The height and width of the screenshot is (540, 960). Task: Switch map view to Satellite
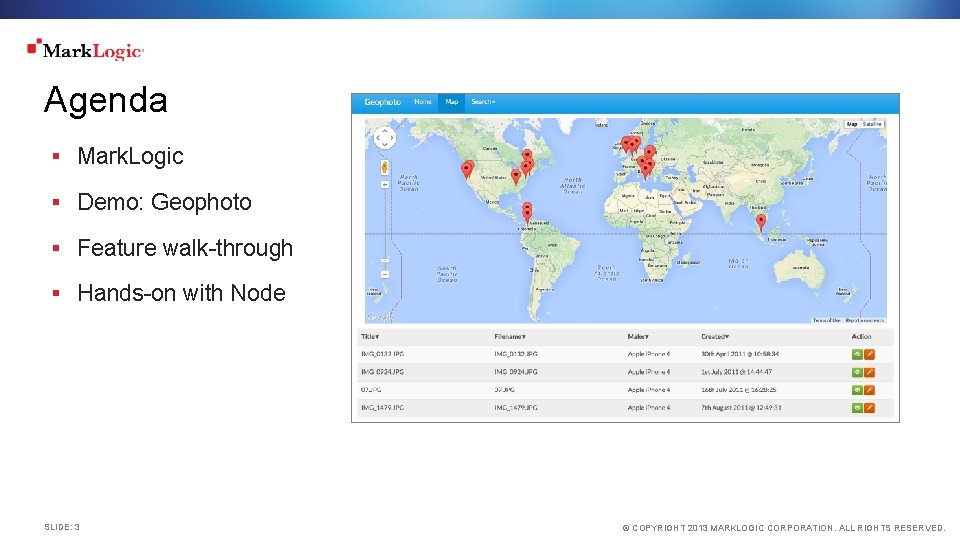point(872,124)
